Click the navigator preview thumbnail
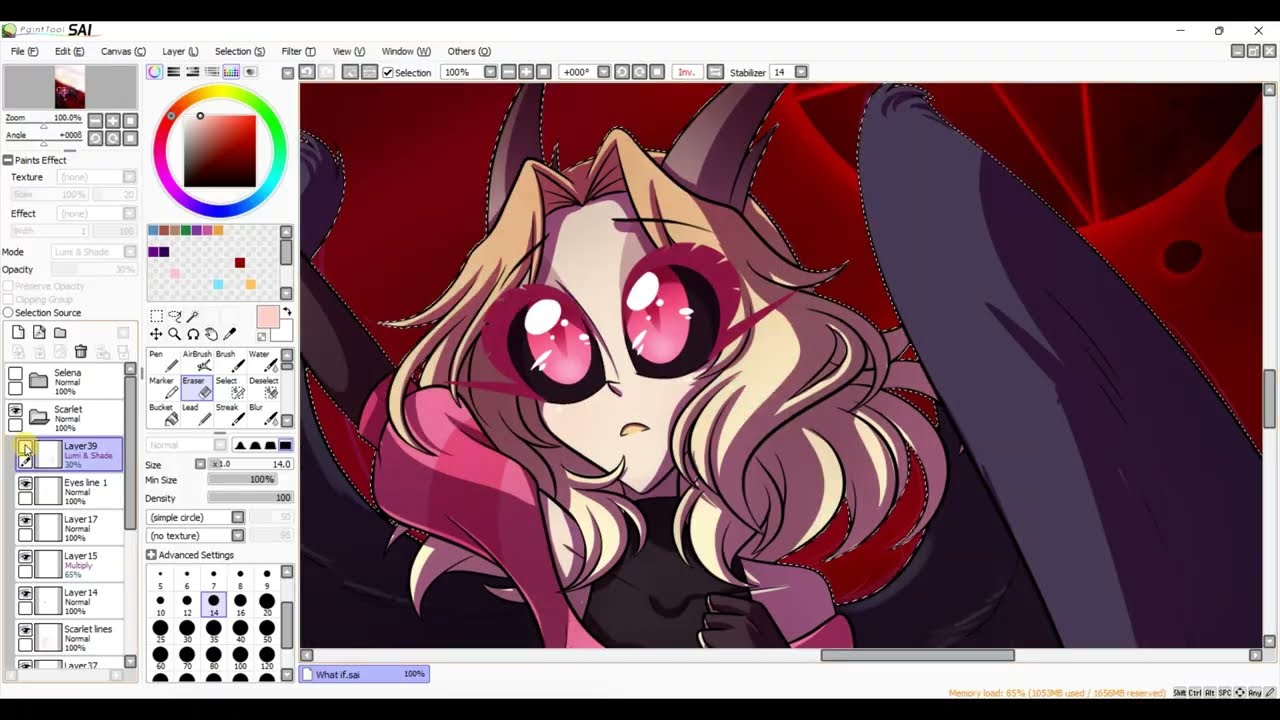The height and width of the screenshot is (720, 1280). click(70, 88)
